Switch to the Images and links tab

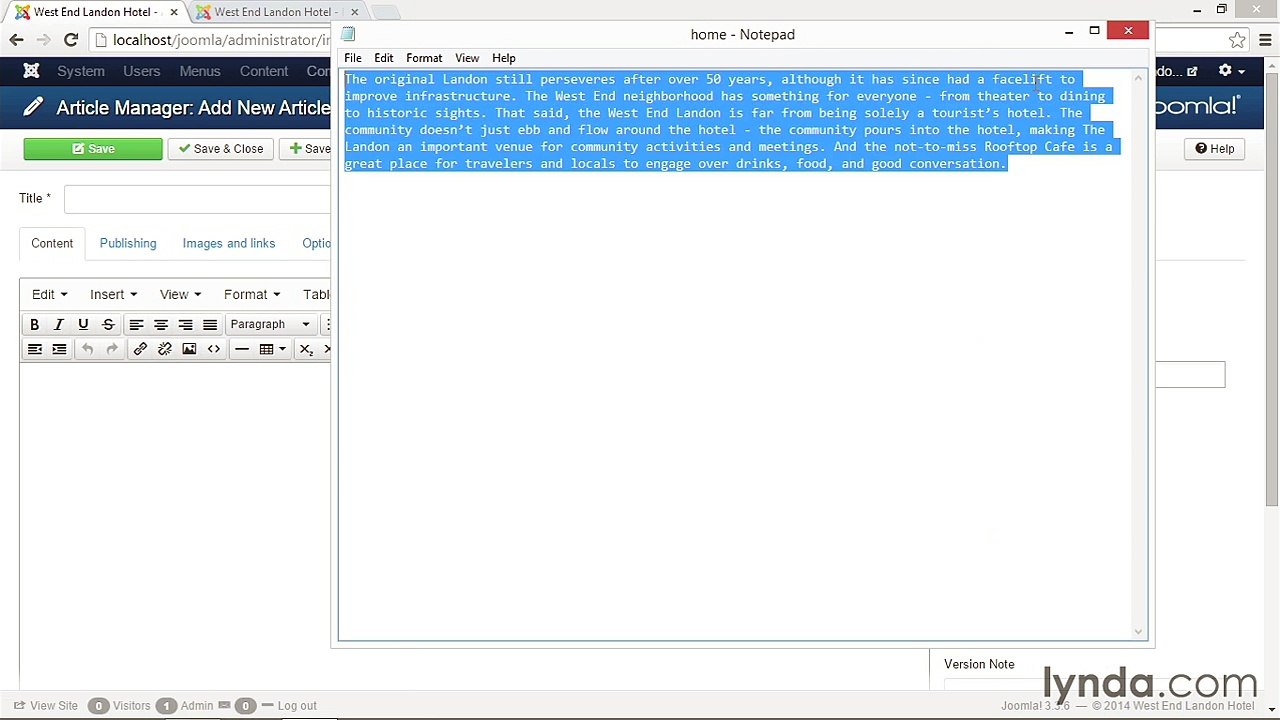point(229,243)
